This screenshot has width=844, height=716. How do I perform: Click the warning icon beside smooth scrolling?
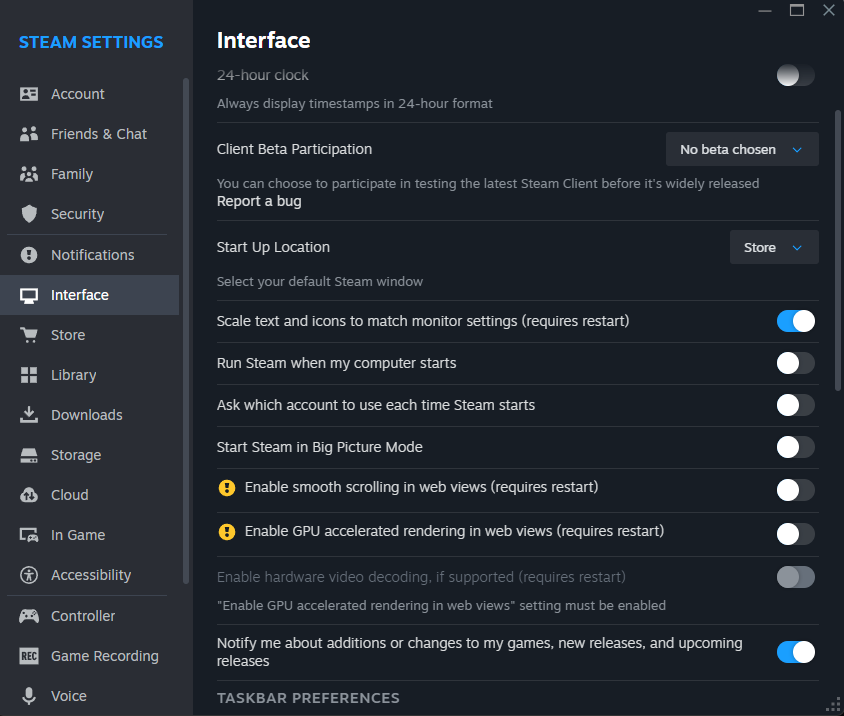(x=227, y=489)
